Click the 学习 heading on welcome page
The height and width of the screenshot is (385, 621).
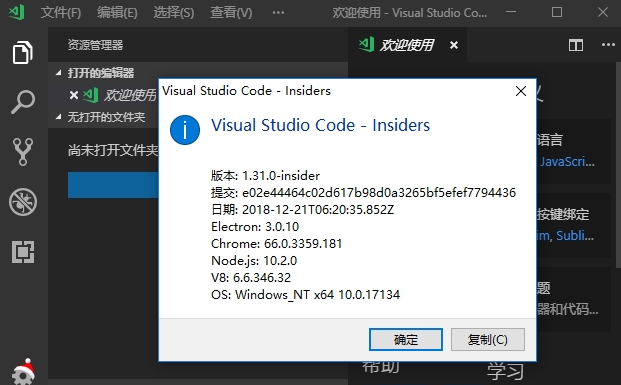click(x=505, y=372)
